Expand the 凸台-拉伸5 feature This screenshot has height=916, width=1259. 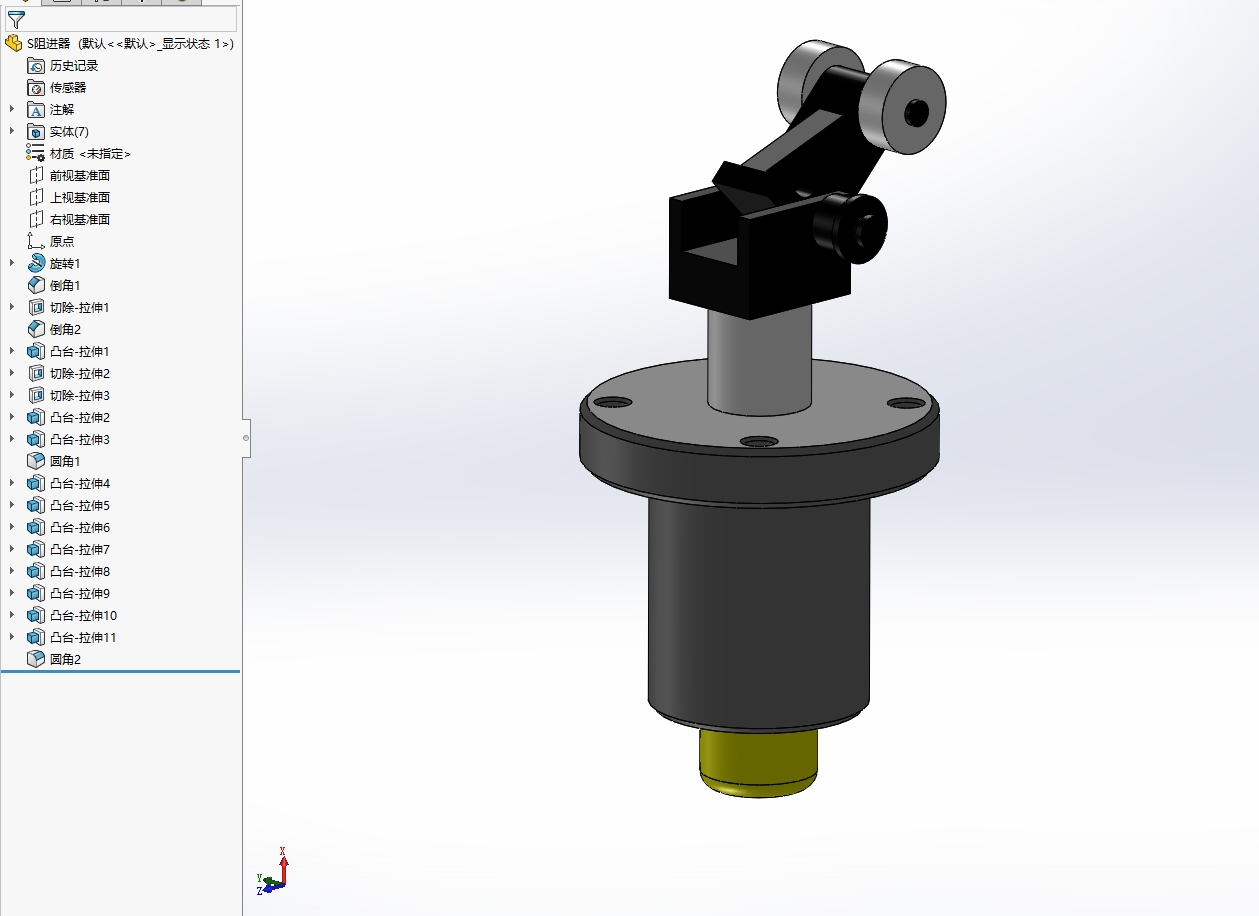[x=12, y=505]
